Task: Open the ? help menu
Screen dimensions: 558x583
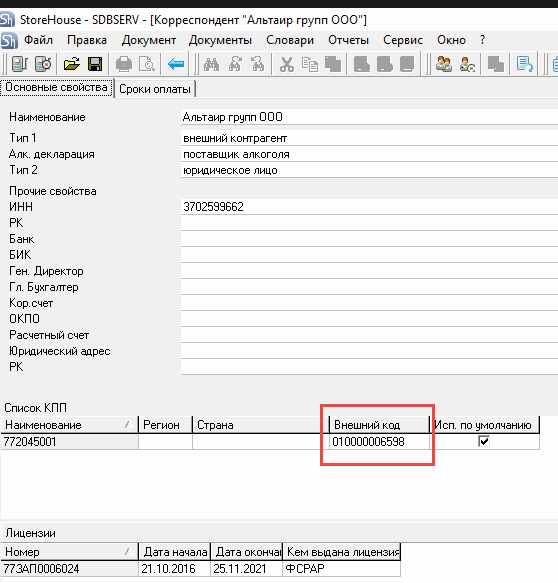Action: 483,40
